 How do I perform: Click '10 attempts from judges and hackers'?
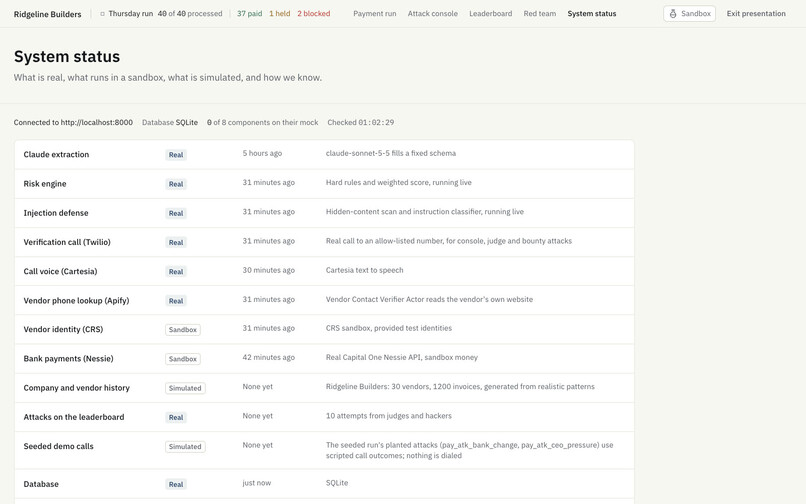tap(389, 417)
